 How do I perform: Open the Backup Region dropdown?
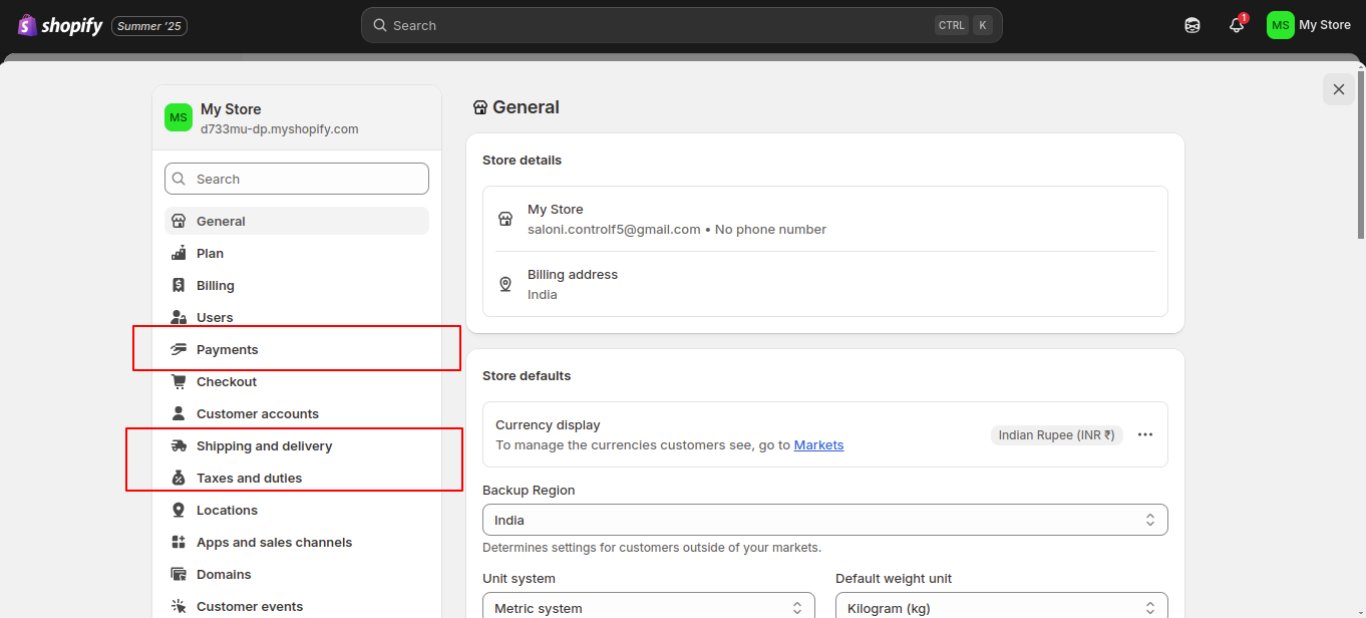tap(824, 520)
